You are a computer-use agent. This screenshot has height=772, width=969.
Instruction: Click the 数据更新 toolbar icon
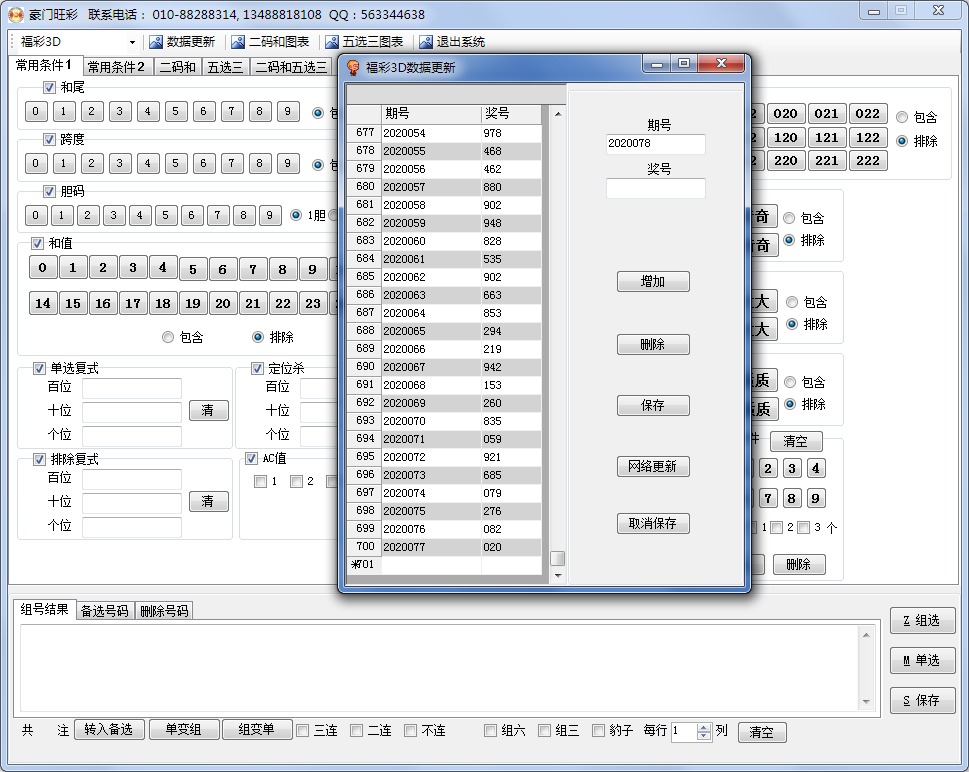coord(156,42)
